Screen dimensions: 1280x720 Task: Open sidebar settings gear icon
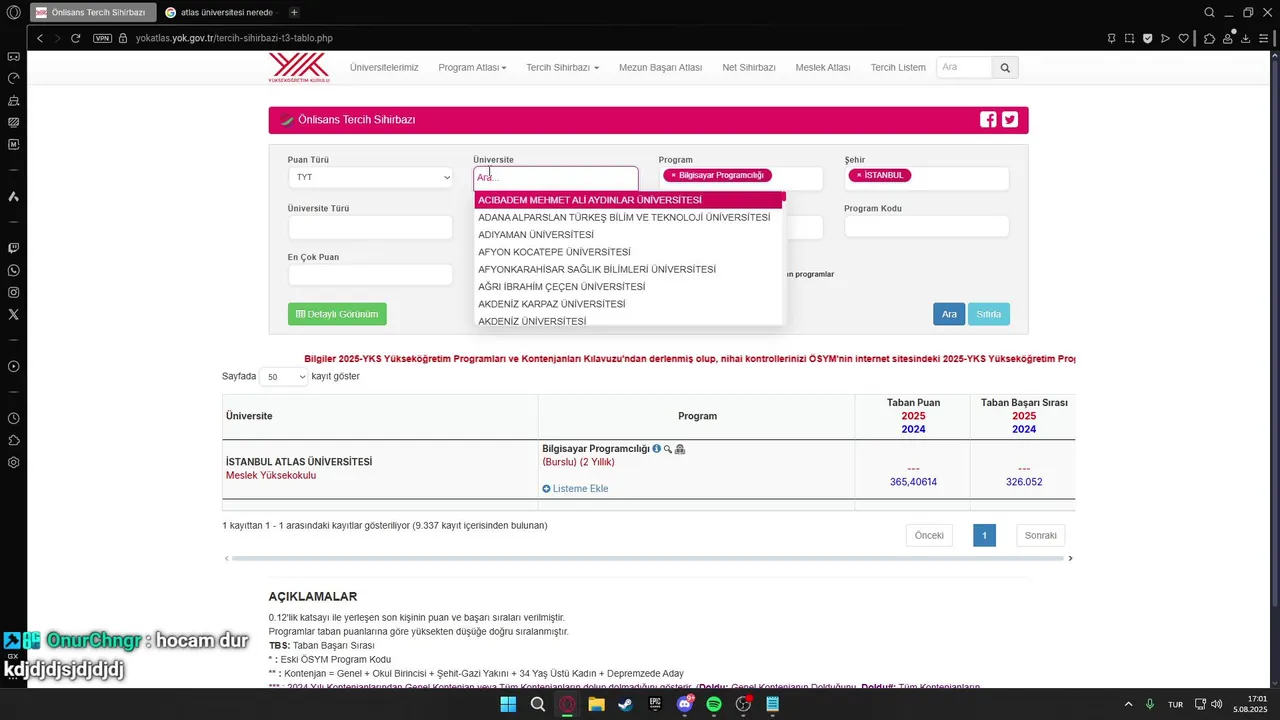pos(13,462)
